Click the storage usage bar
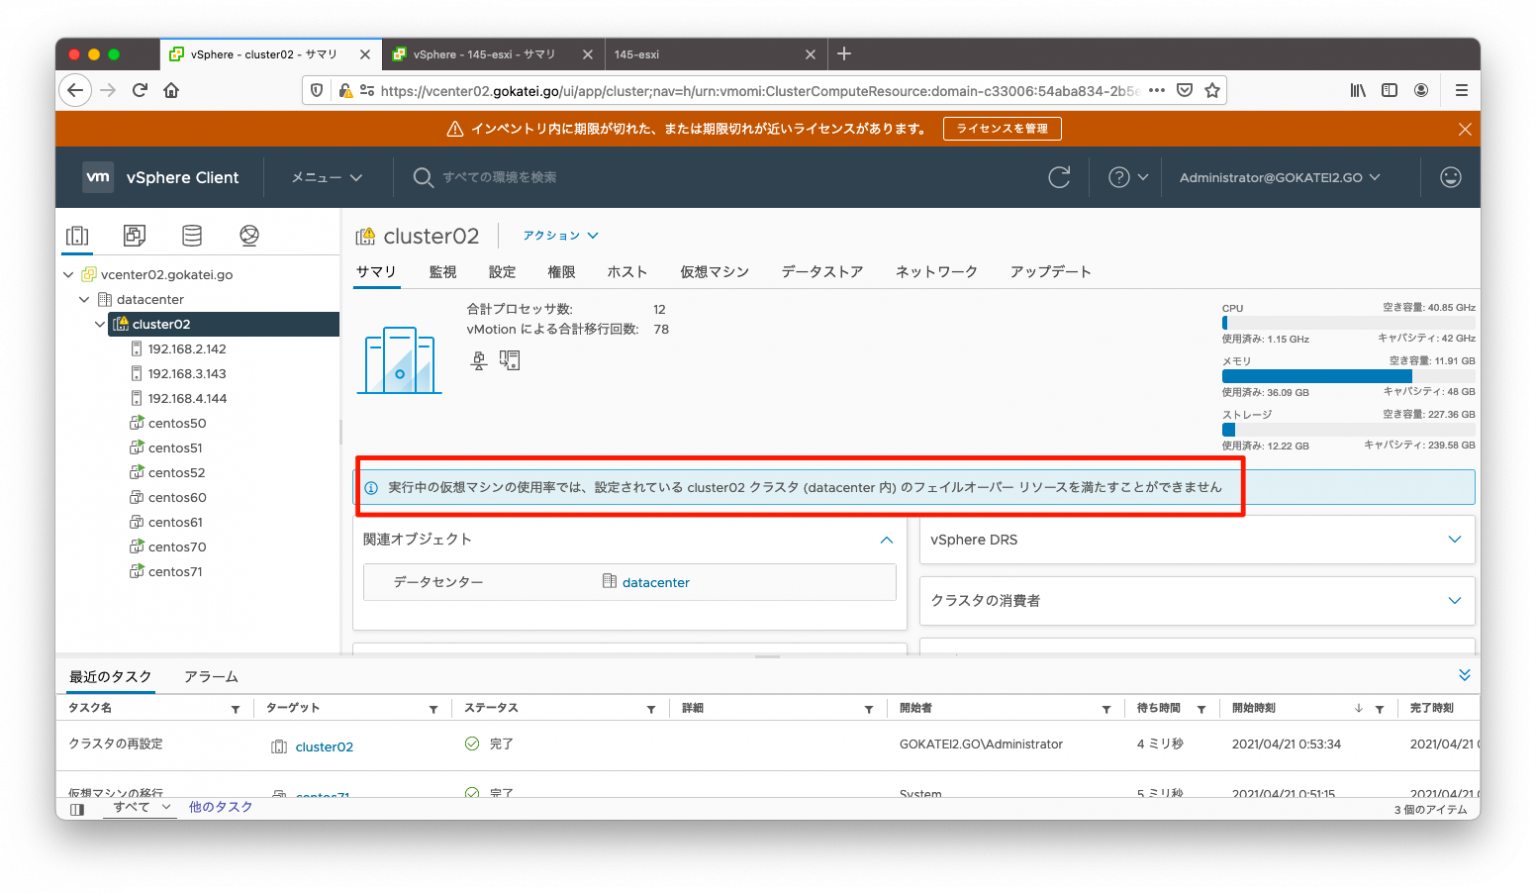This screenshot has height=893, width=1536. pos(1348,430)
